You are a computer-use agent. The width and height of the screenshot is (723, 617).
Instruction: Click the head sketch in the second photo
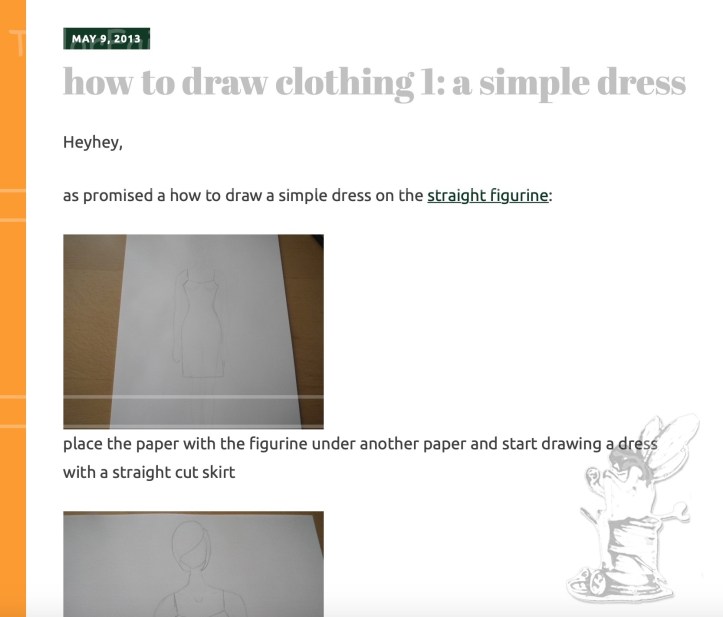click(x=191, y=543)
